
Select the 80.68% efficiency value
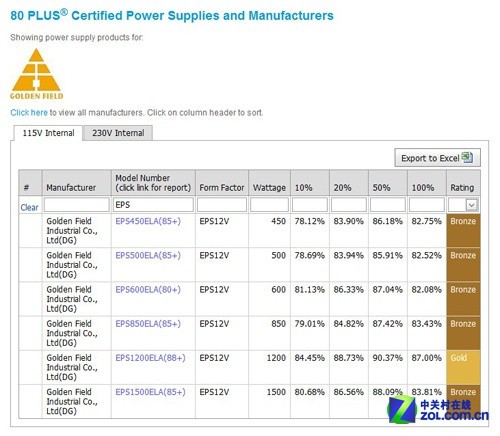(x=310, y=392)
